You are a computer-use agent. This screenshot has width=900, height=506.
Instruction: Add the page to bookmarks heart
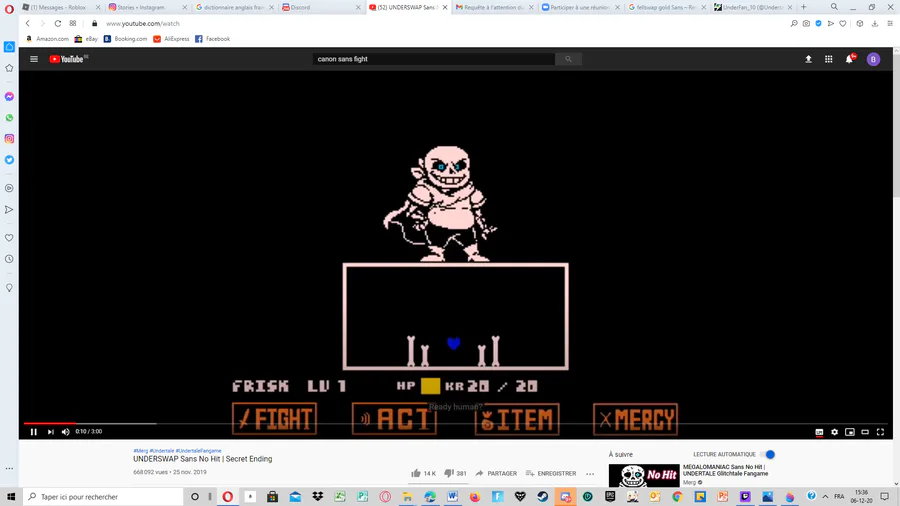pos(843,24)
